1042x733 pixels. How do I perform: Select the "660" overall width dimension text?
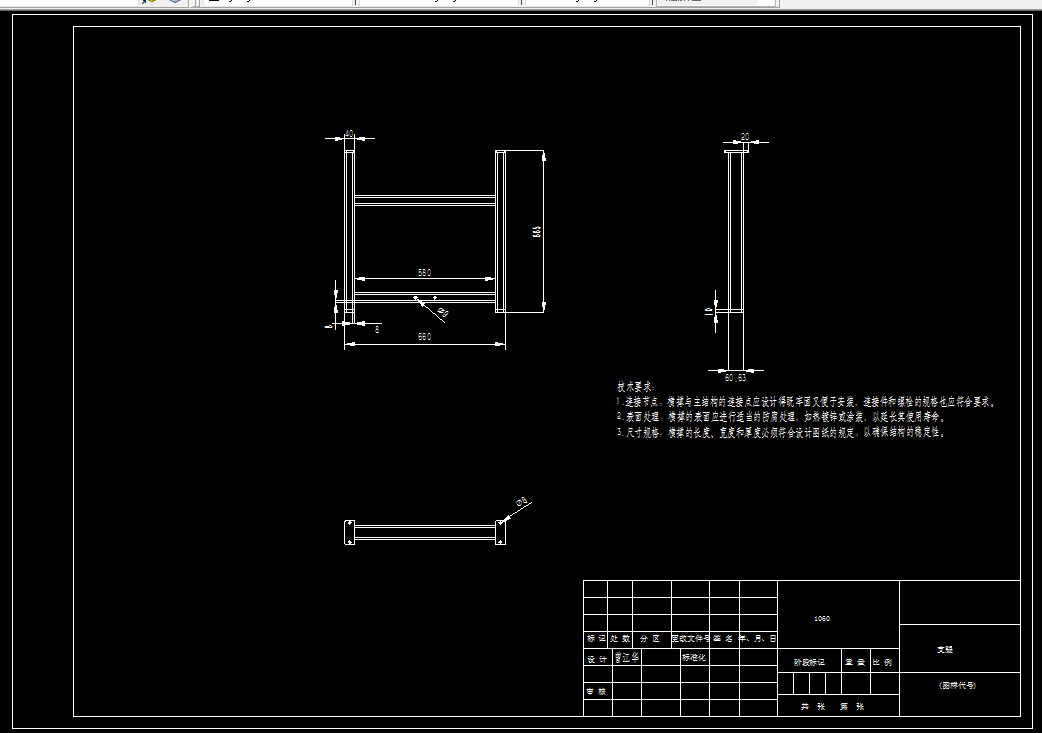point(425,337)
